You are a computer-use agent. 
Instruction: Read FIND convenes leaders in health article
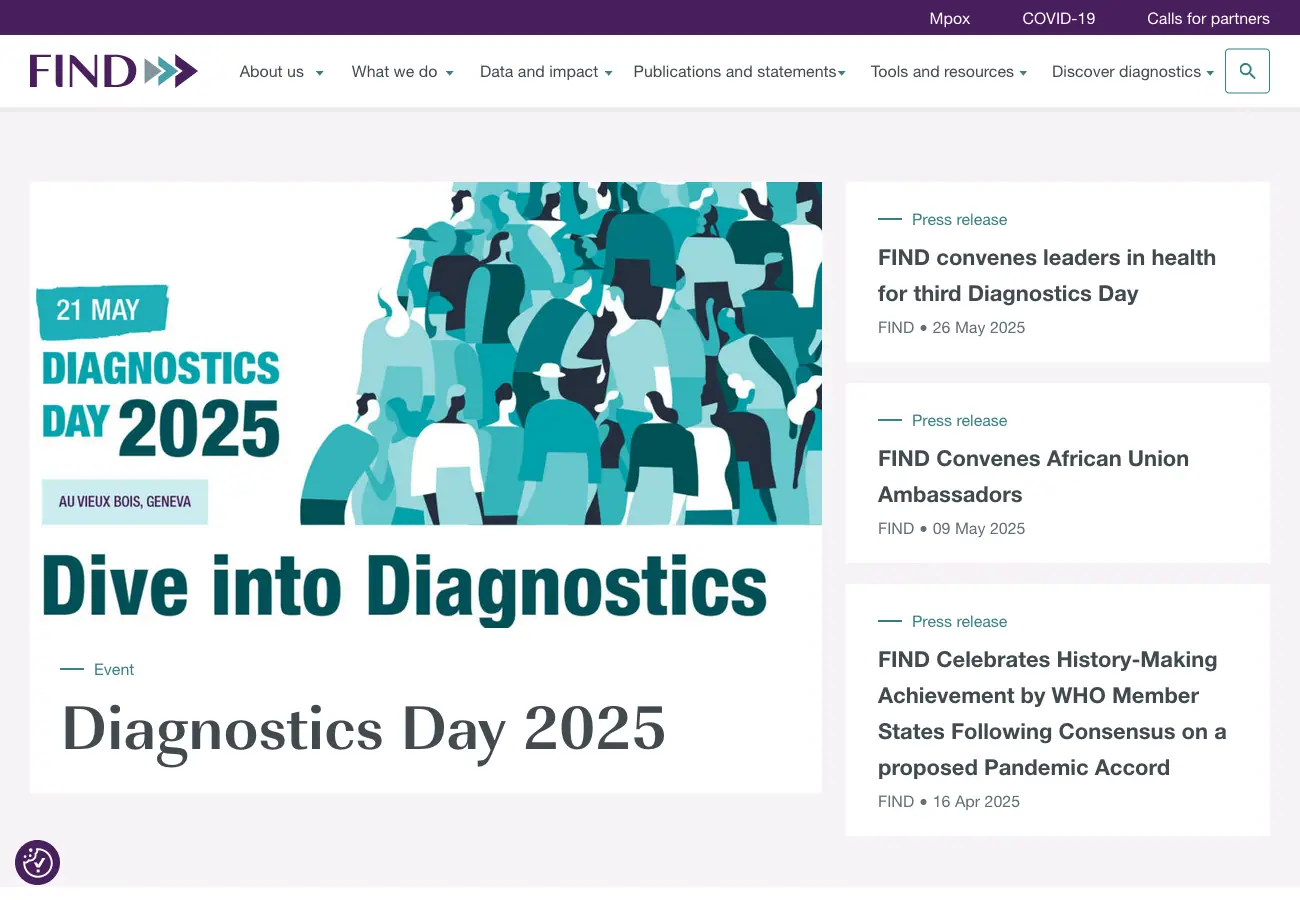pyautogui.click(x=1046, y=275)
